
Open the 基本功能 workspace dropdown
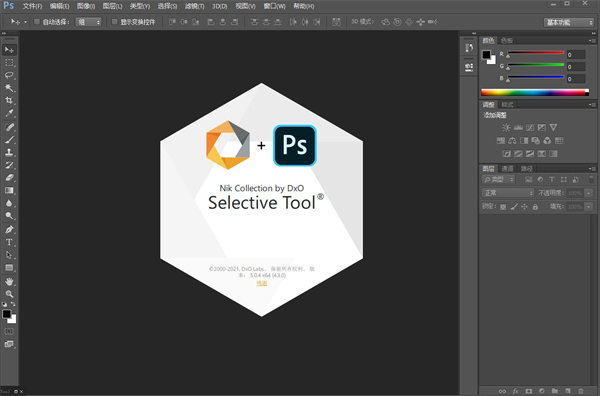(x=569, y=22)
